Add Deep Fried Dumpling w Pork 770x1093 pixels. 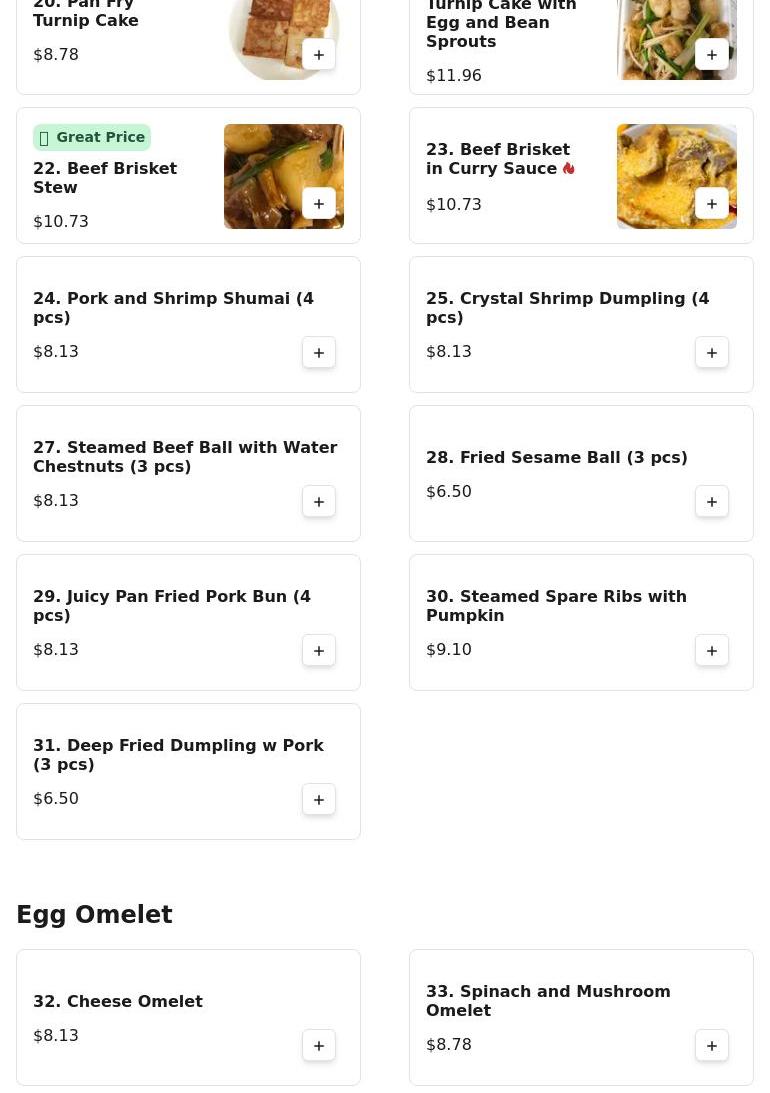pyautogui.click(x=319, y=800)
